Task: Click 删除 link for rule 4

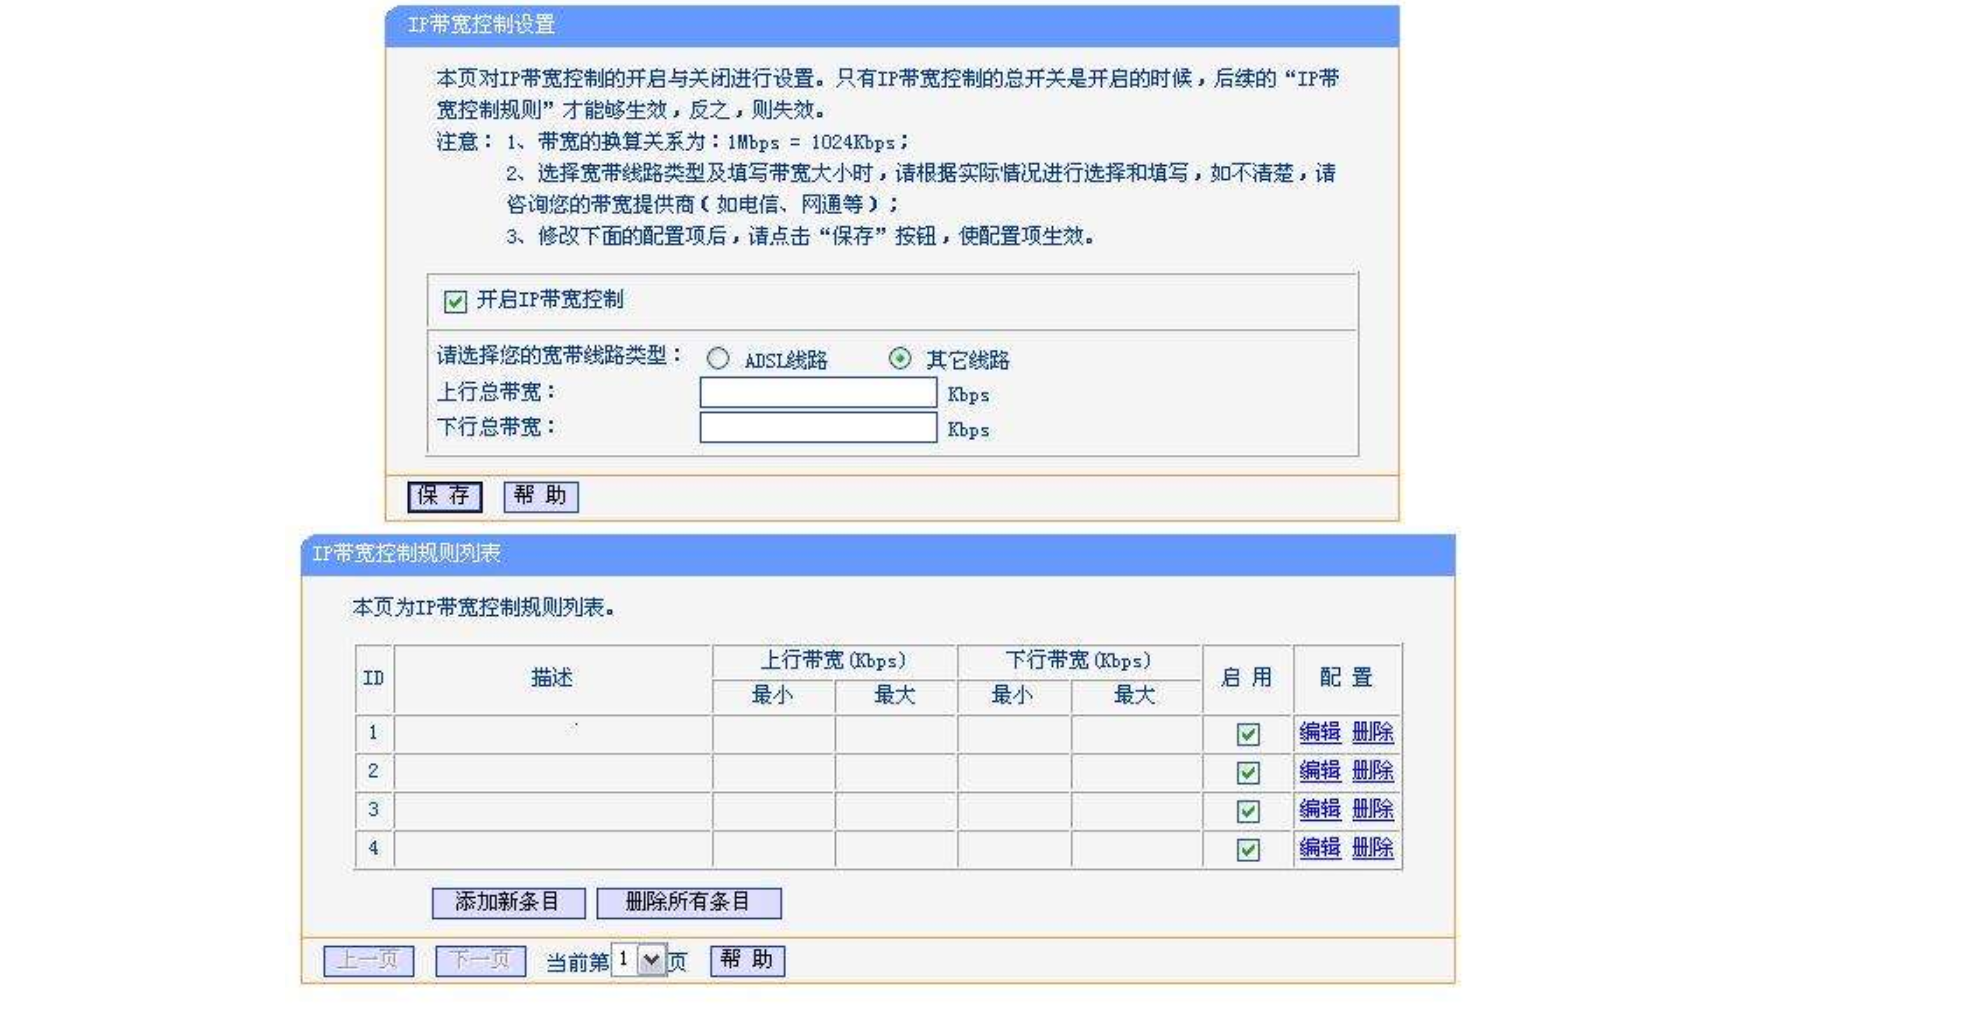Action: [x=1372, y=848]
